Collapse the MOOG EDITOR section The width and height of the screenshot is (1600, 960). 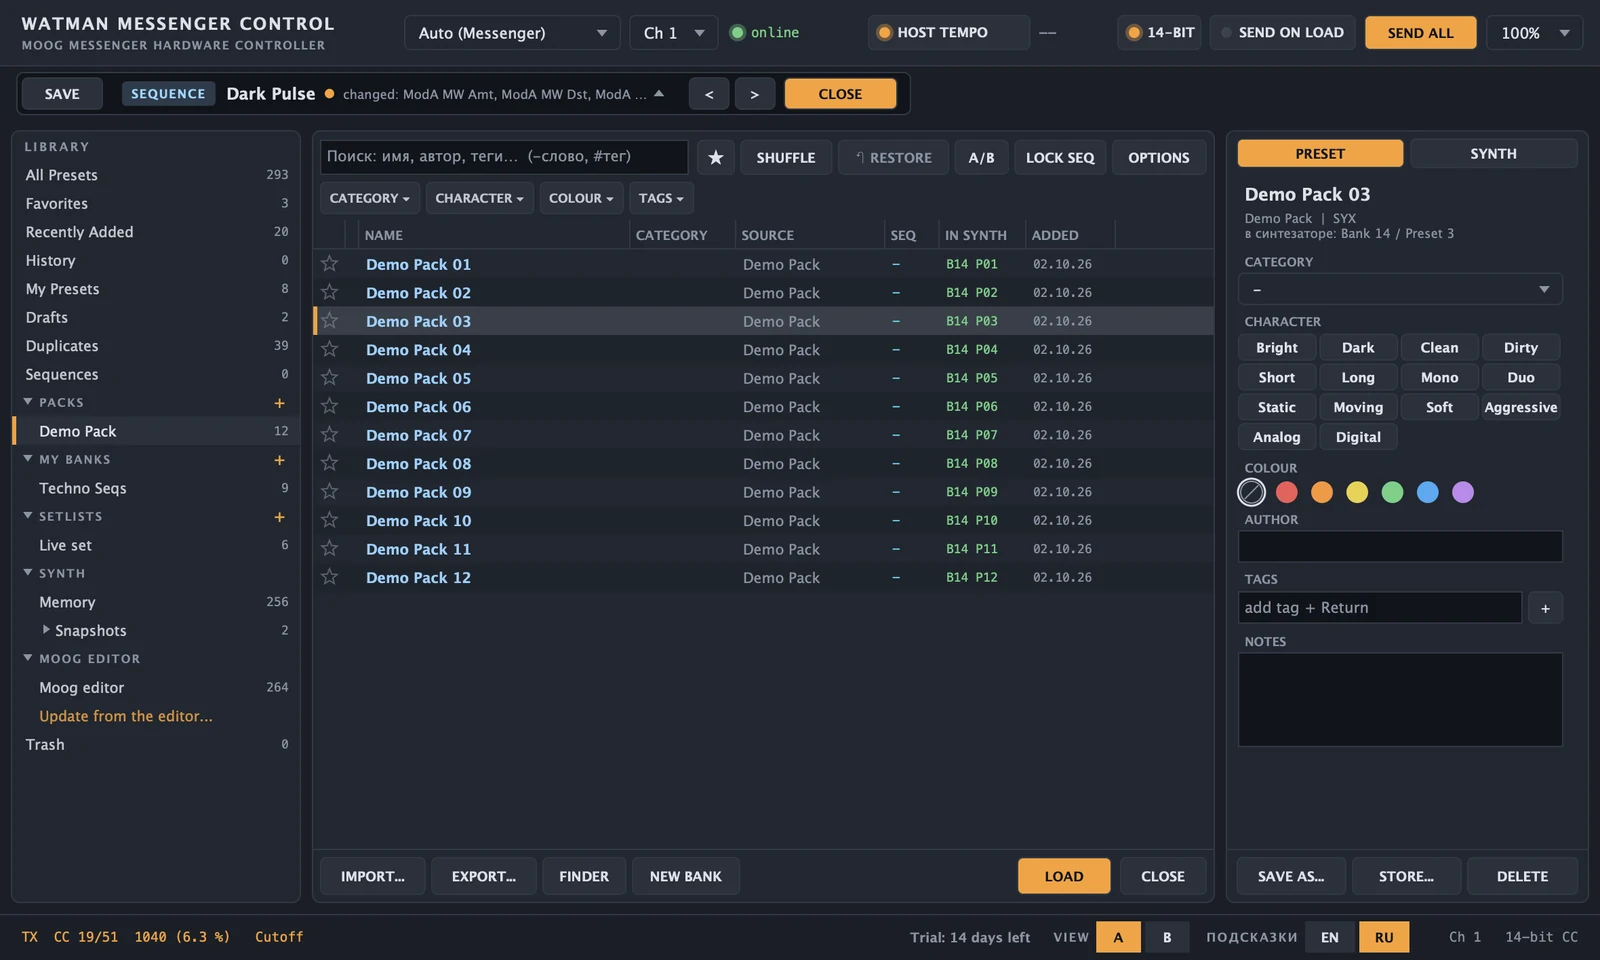(28, 658)
